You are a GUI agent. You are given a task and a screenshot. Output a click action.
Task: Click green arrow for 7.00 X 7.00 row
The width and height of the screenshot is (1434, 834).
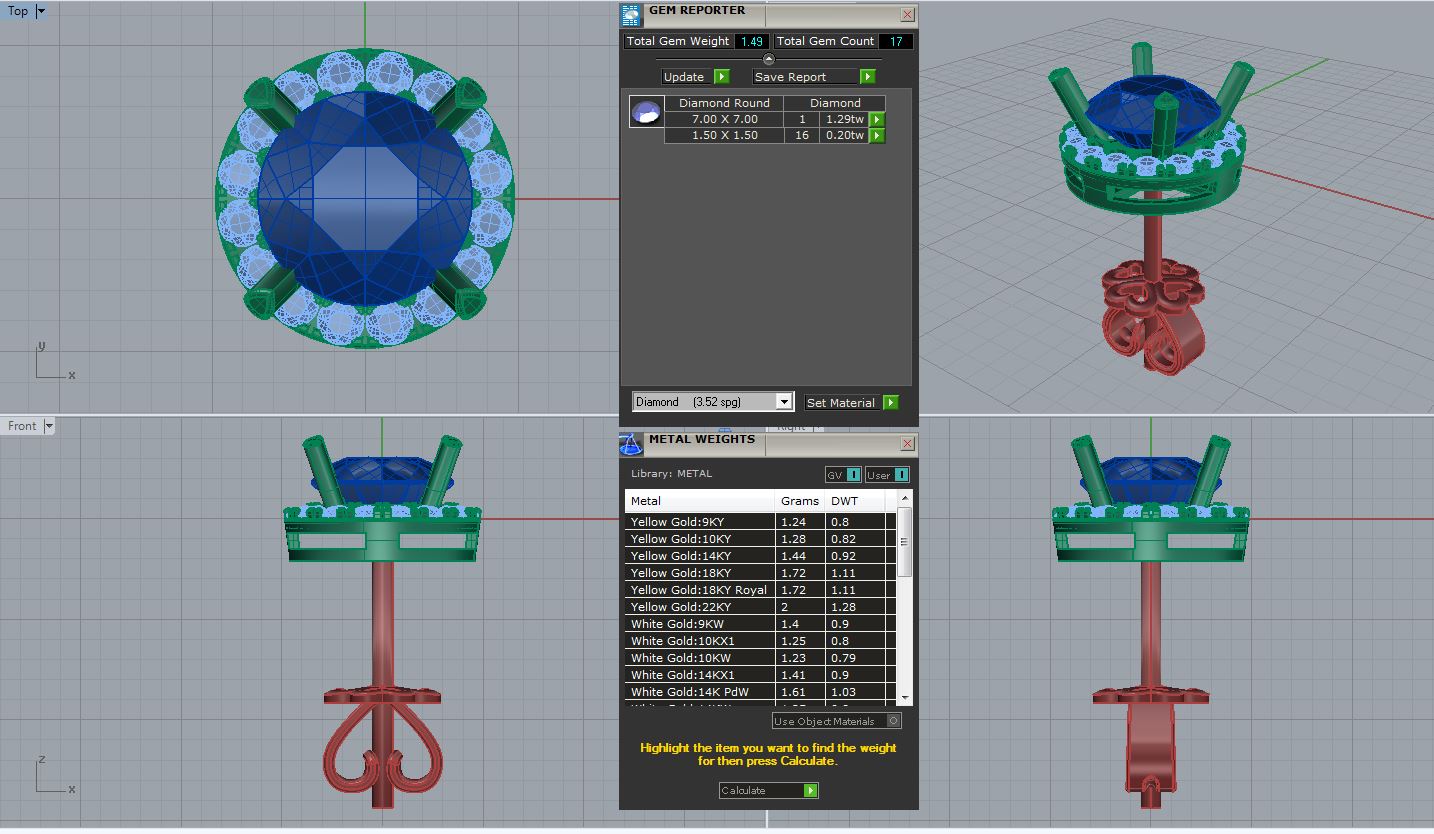click(877, 119)
